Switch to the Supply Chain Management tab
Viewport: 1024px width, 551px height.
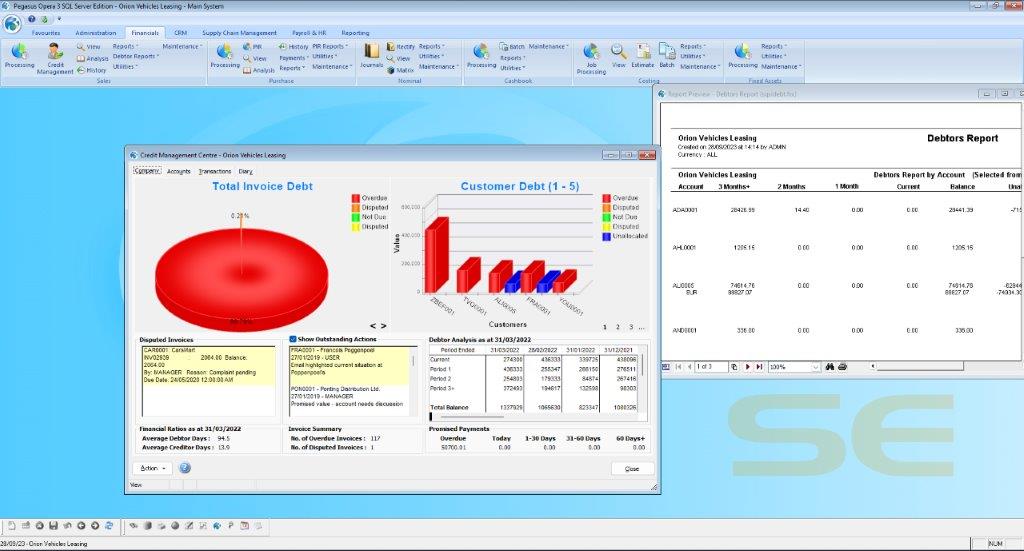pyautogui.click(x=239, y=33)
